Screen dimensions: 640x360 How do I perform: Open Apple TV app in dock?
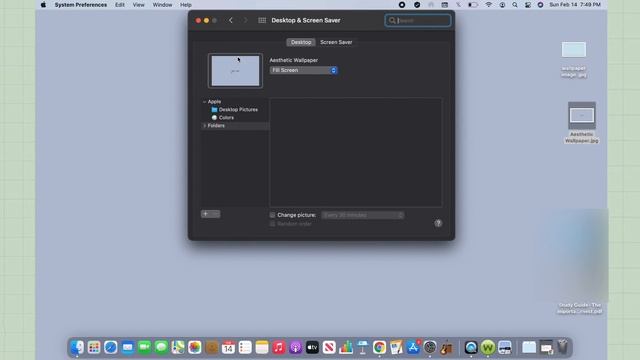[312, 347]
